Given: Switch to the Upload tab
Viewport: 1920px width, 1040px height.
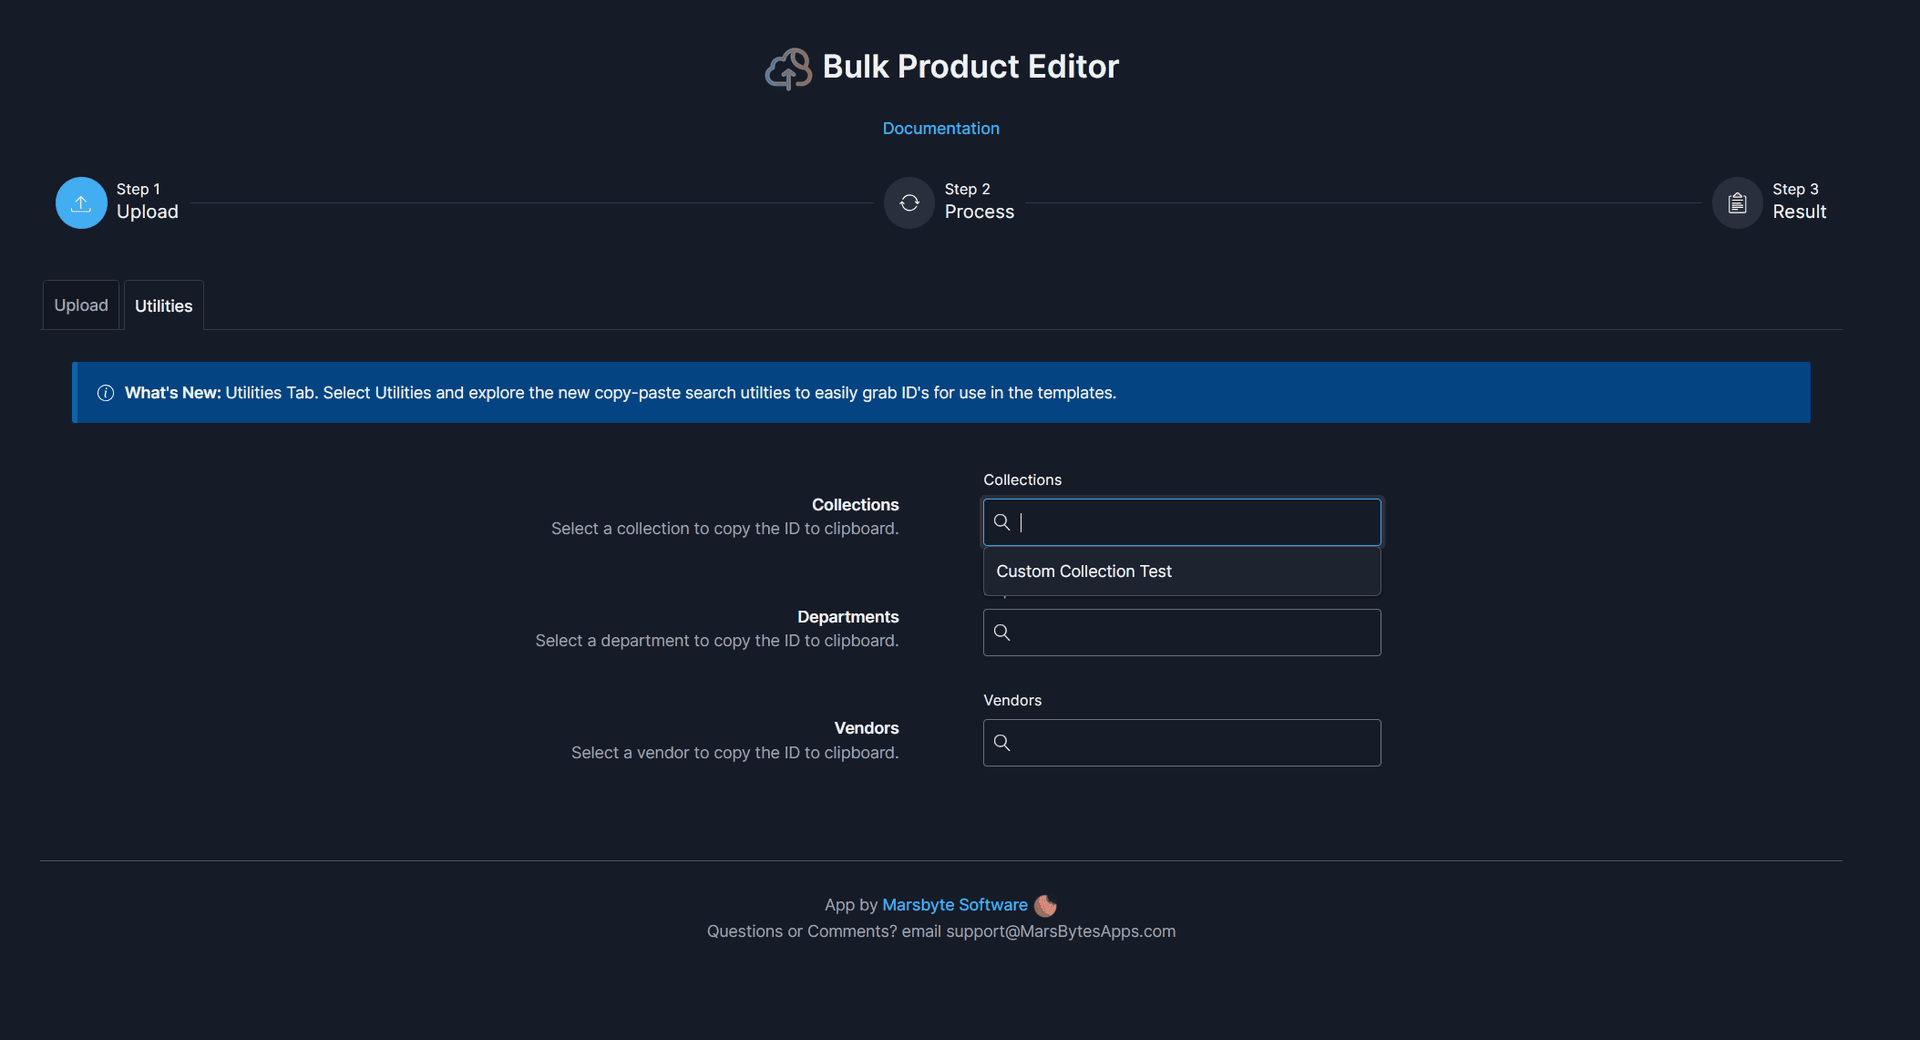Looking at the screenshot, I should click(81, 304).
